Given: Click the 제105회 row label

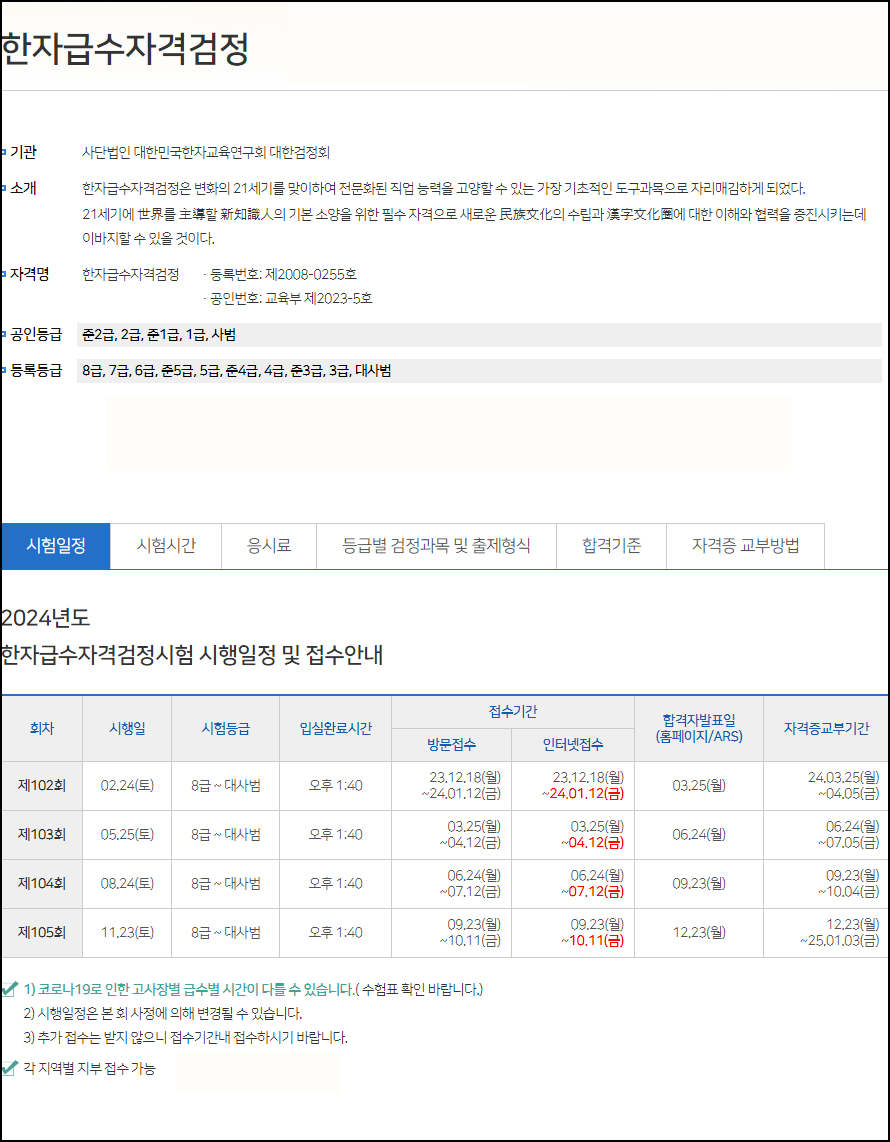Looking at the screenshot, I should pyautogui.click(x=42, y=932).
